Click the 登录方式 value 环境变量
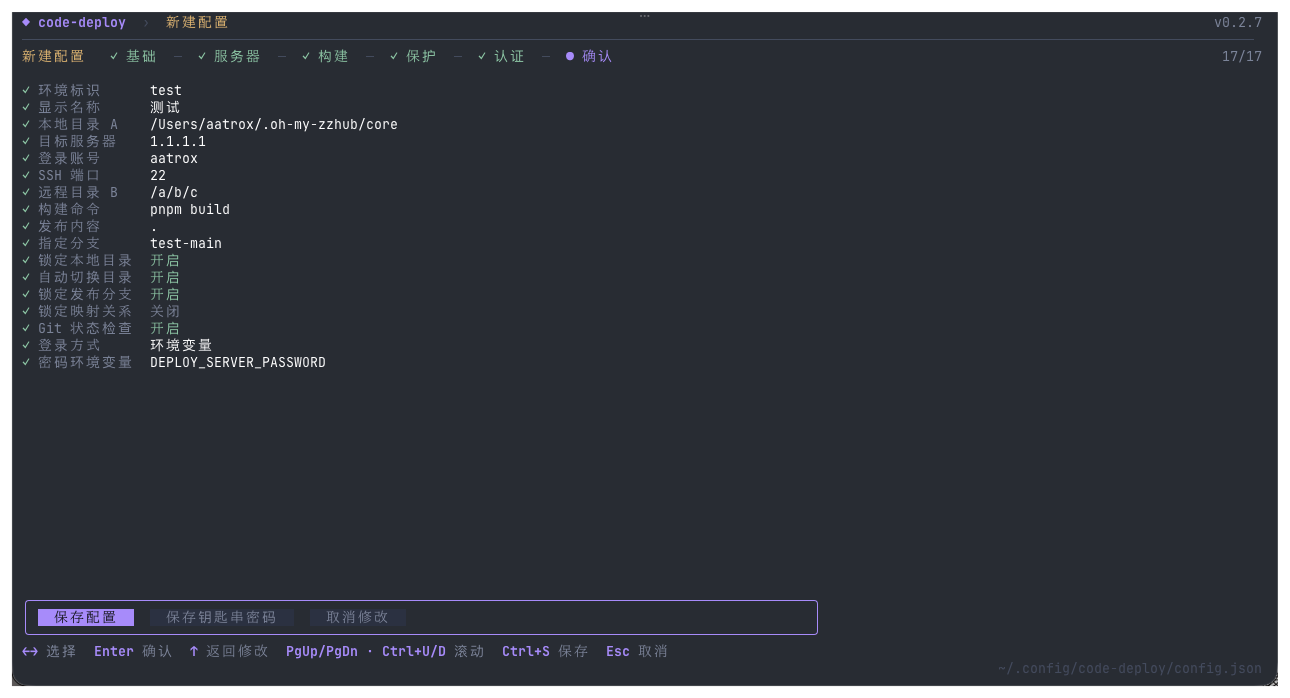The width and height of the screenshot is (1290, 698). click(181, 345)
